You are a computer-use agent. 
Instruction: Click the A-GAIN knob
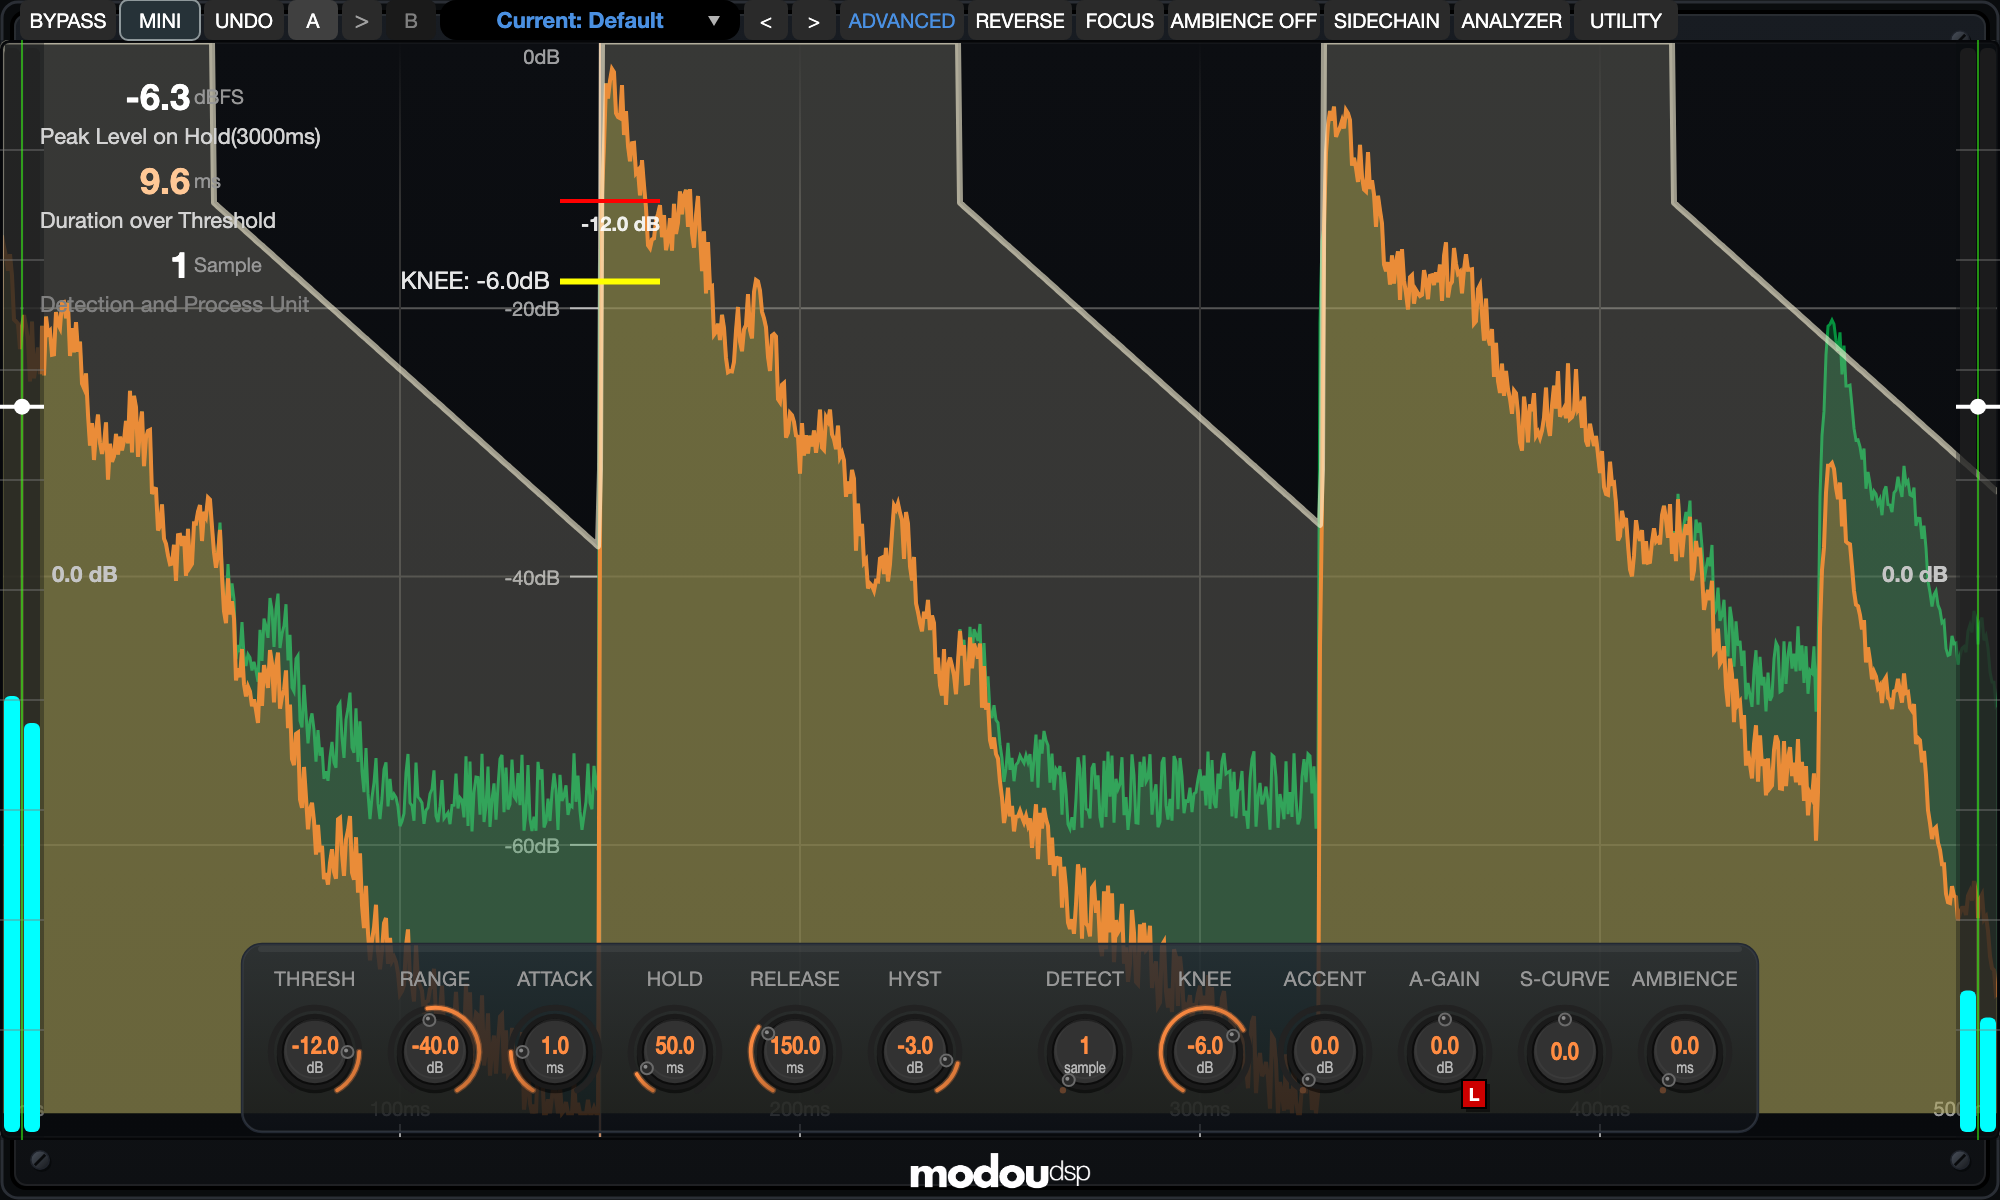click(1445, 1052)
